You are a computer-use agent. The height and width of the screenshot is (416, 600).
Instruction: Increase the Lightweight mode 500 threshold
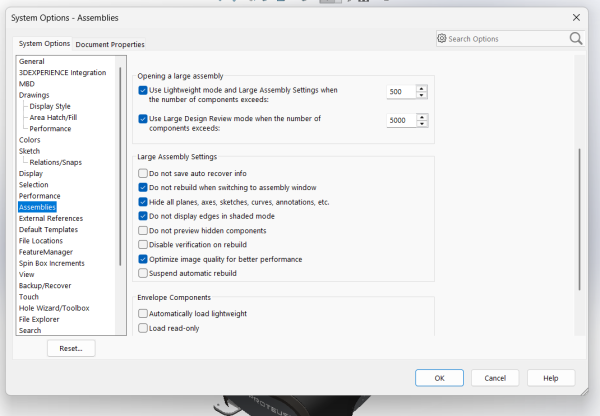coord(422,88)
